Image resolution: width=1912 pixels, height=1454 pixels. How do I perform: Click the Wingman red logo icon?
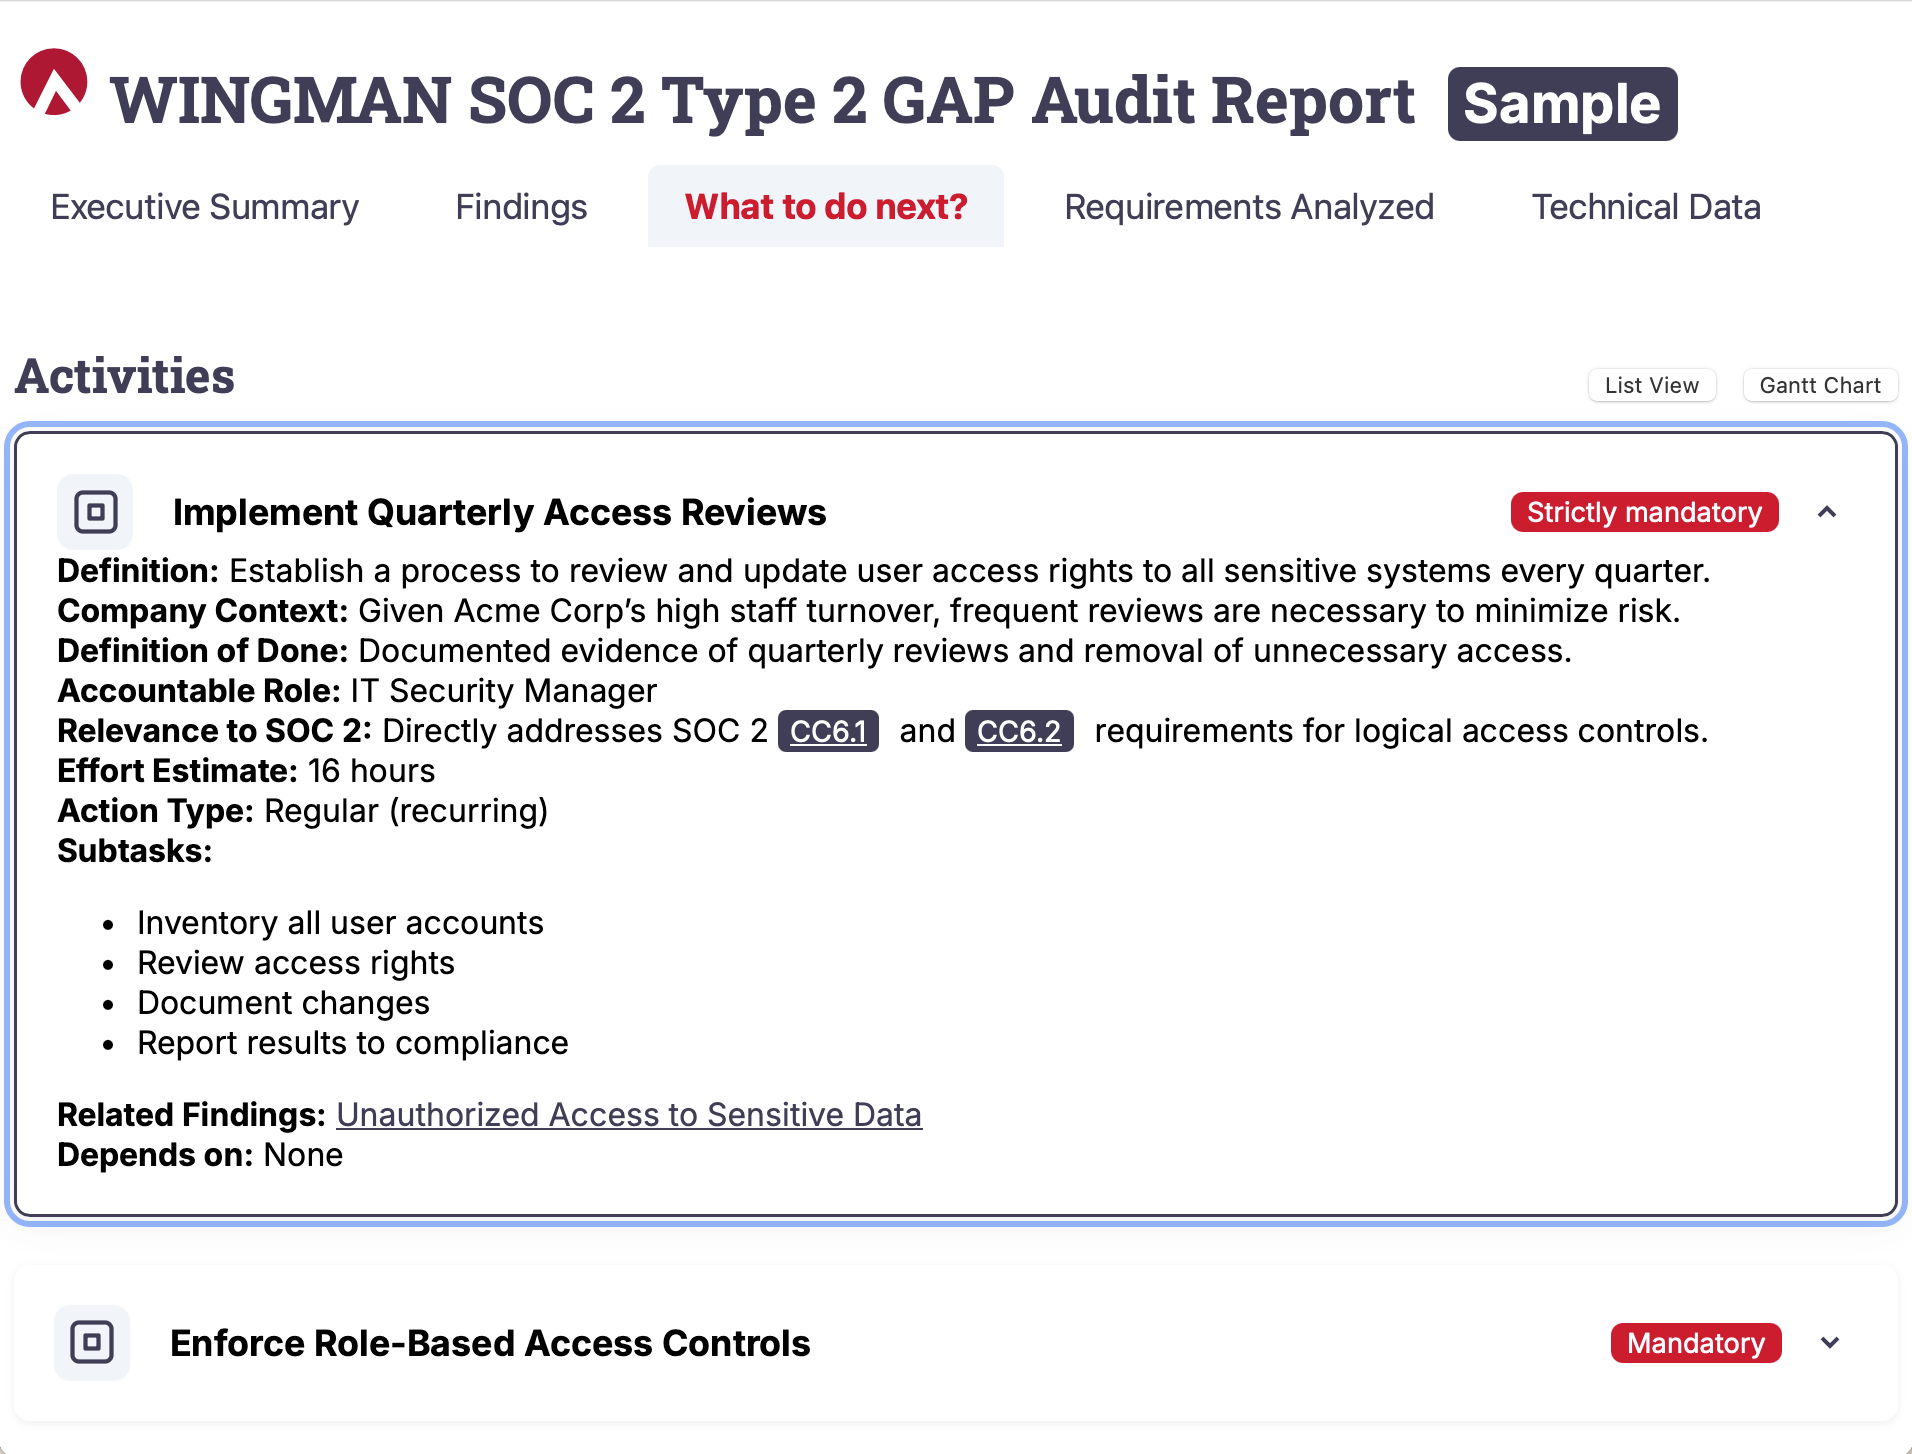(54, 82)
